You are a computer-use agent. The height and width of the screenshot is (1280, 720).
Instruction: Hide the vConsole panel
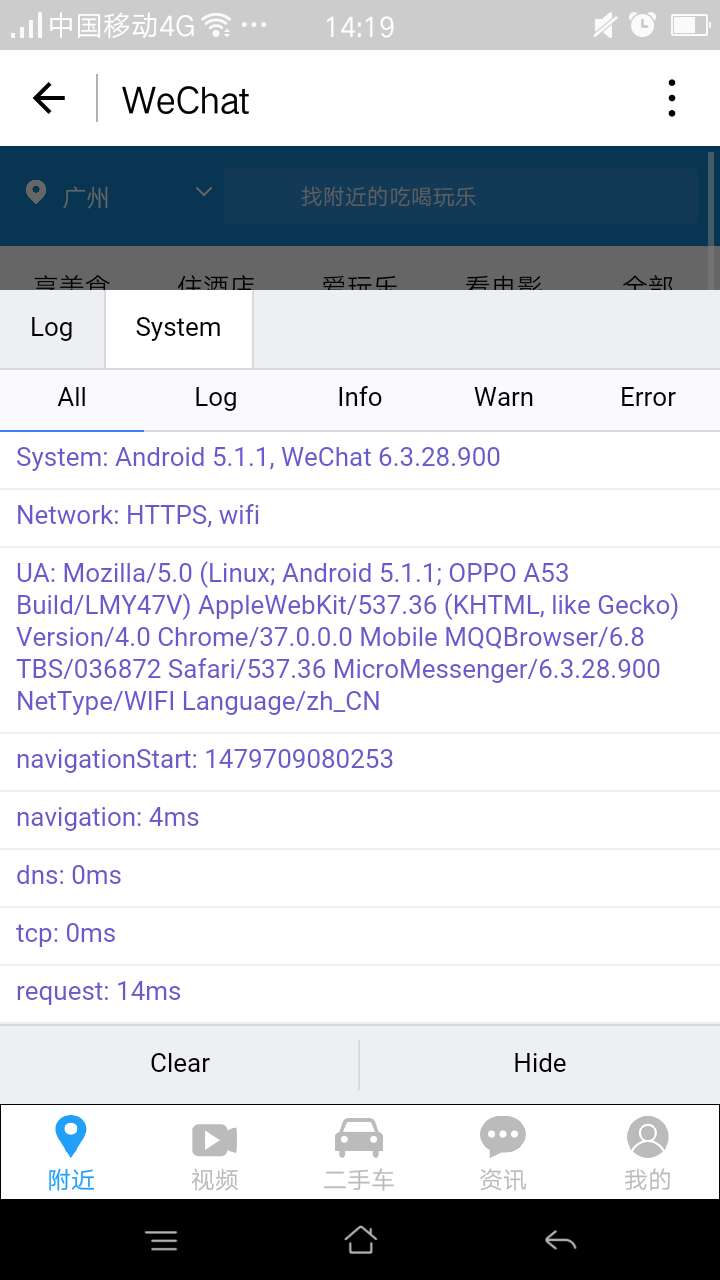540,1063
